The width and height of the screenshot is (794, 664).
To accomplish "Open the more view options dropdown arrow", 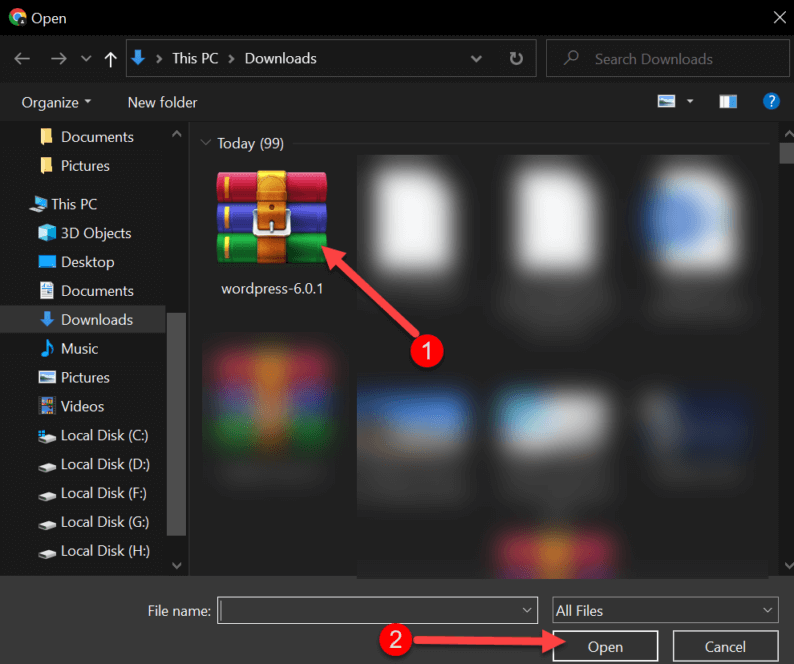I will pyautogui.click(x=690, y=101).
